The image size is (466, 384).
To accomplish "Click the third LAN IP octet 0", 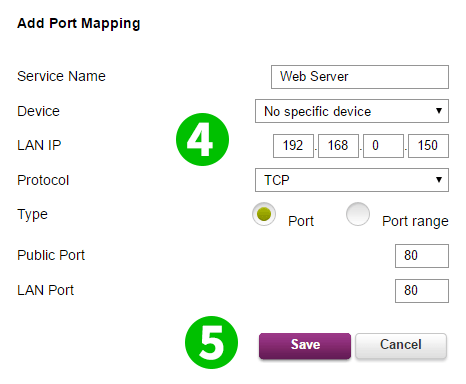I will (x=383, y=146).
